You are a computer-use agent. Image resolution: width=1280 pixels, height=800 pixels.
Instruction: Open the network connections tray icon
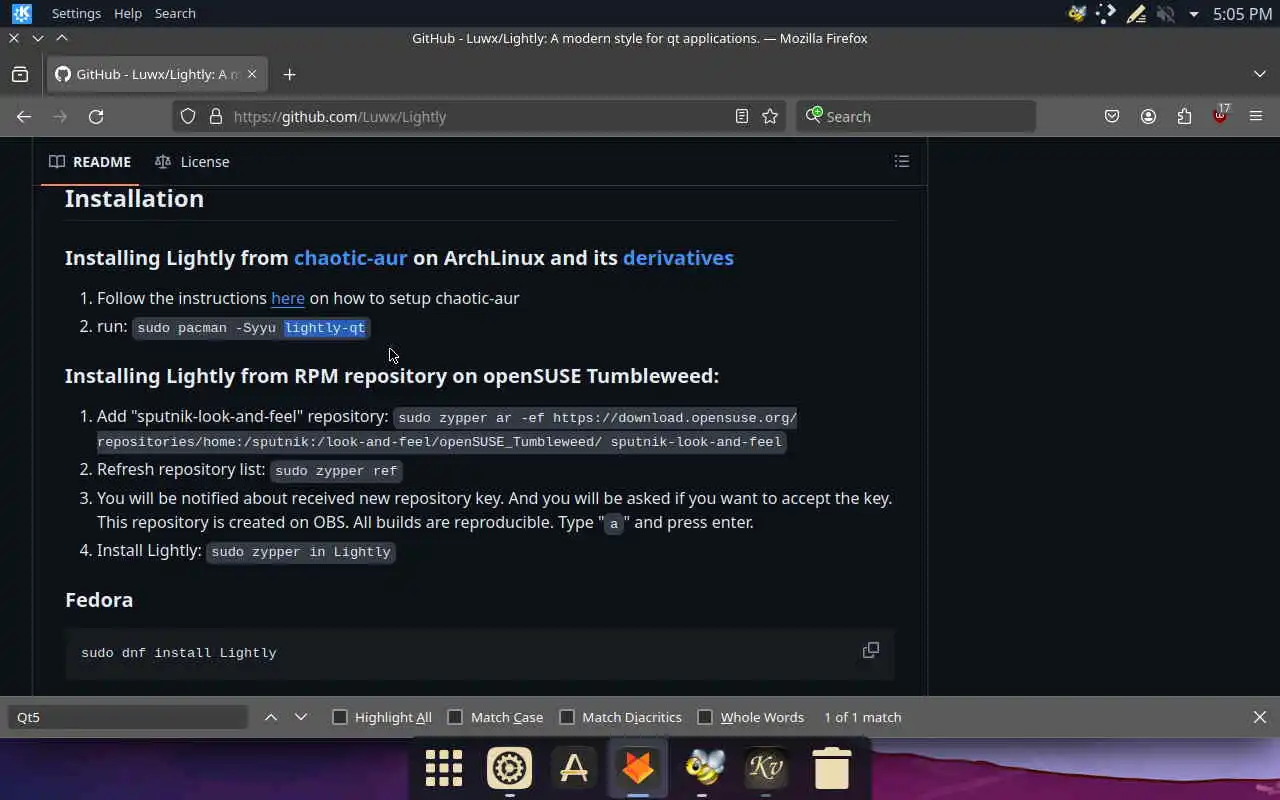coord(1106,14)
